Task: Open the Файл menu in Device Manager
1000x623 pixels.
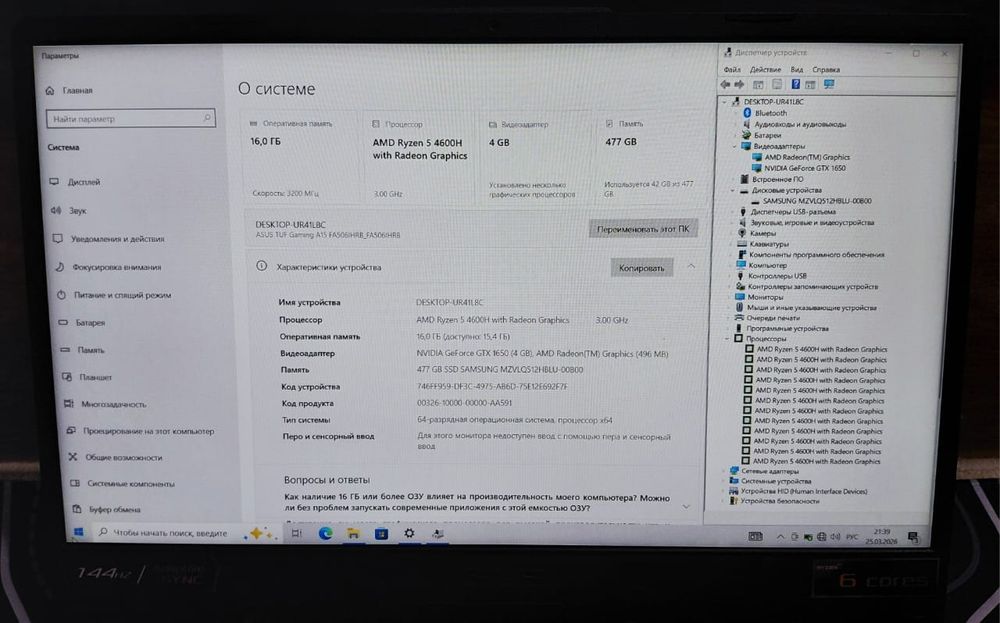Action: 732,70
